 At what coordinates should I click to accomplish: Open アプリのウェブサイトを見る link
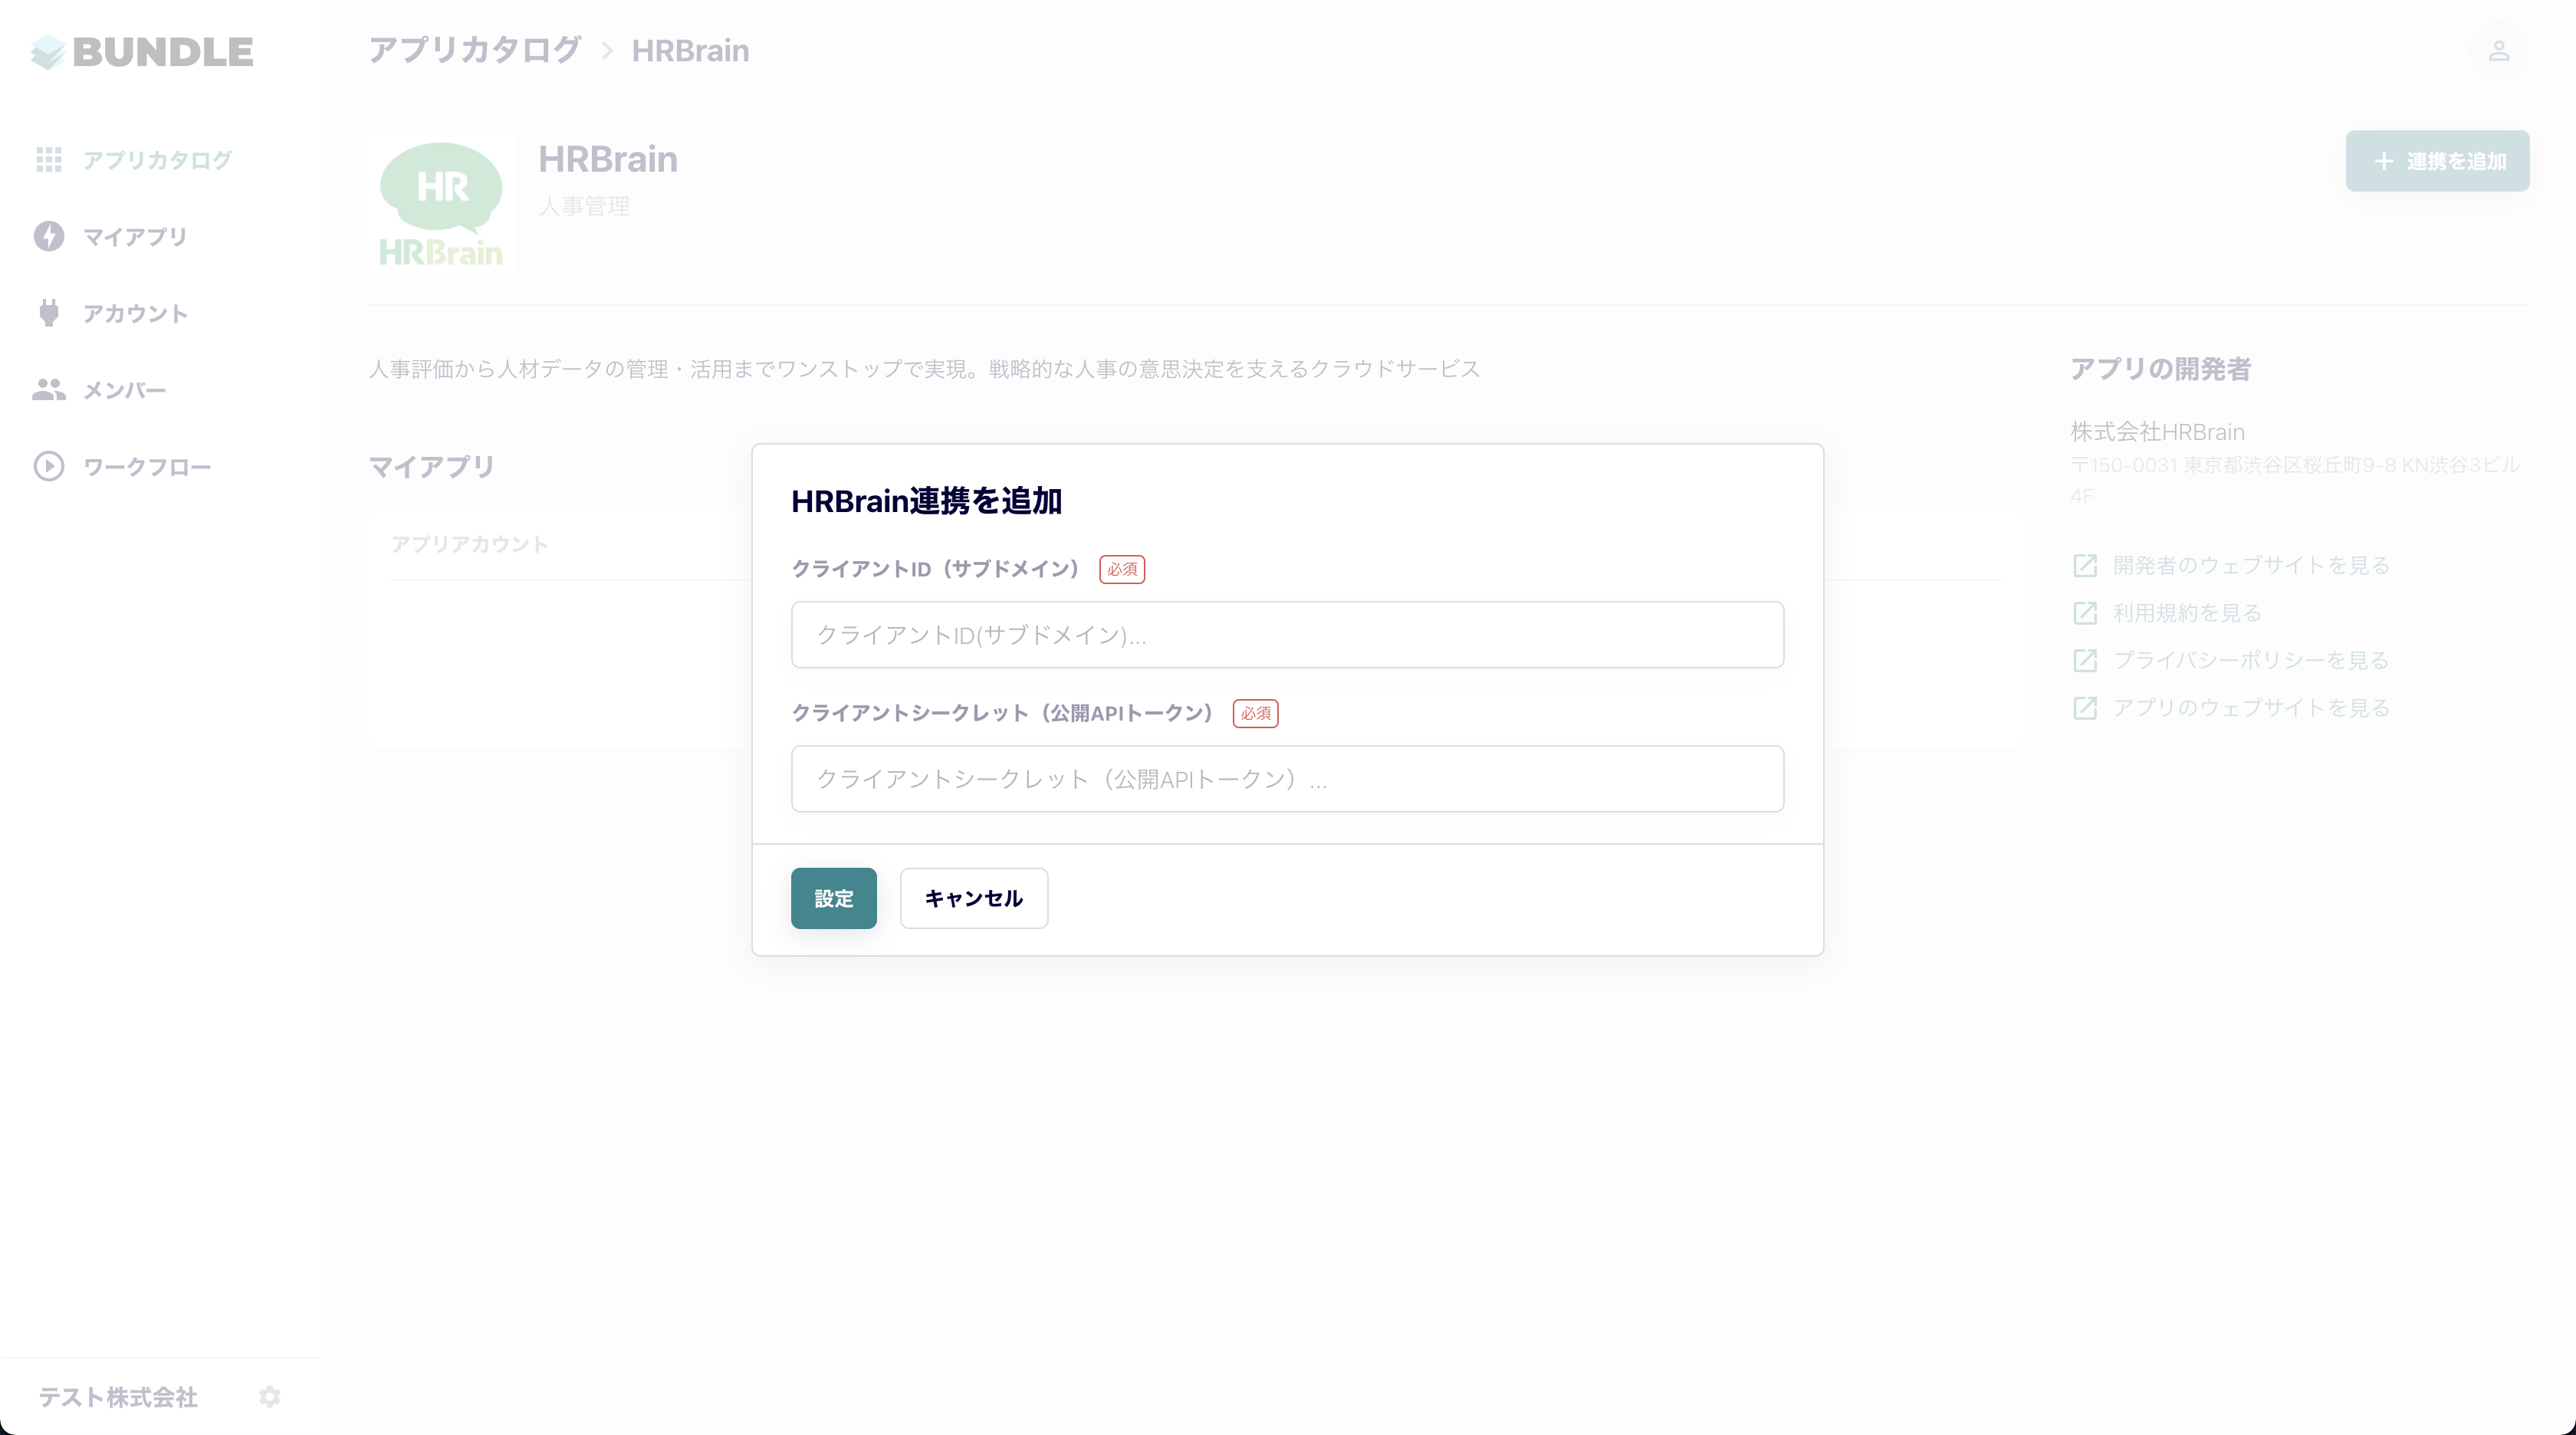2251,708
